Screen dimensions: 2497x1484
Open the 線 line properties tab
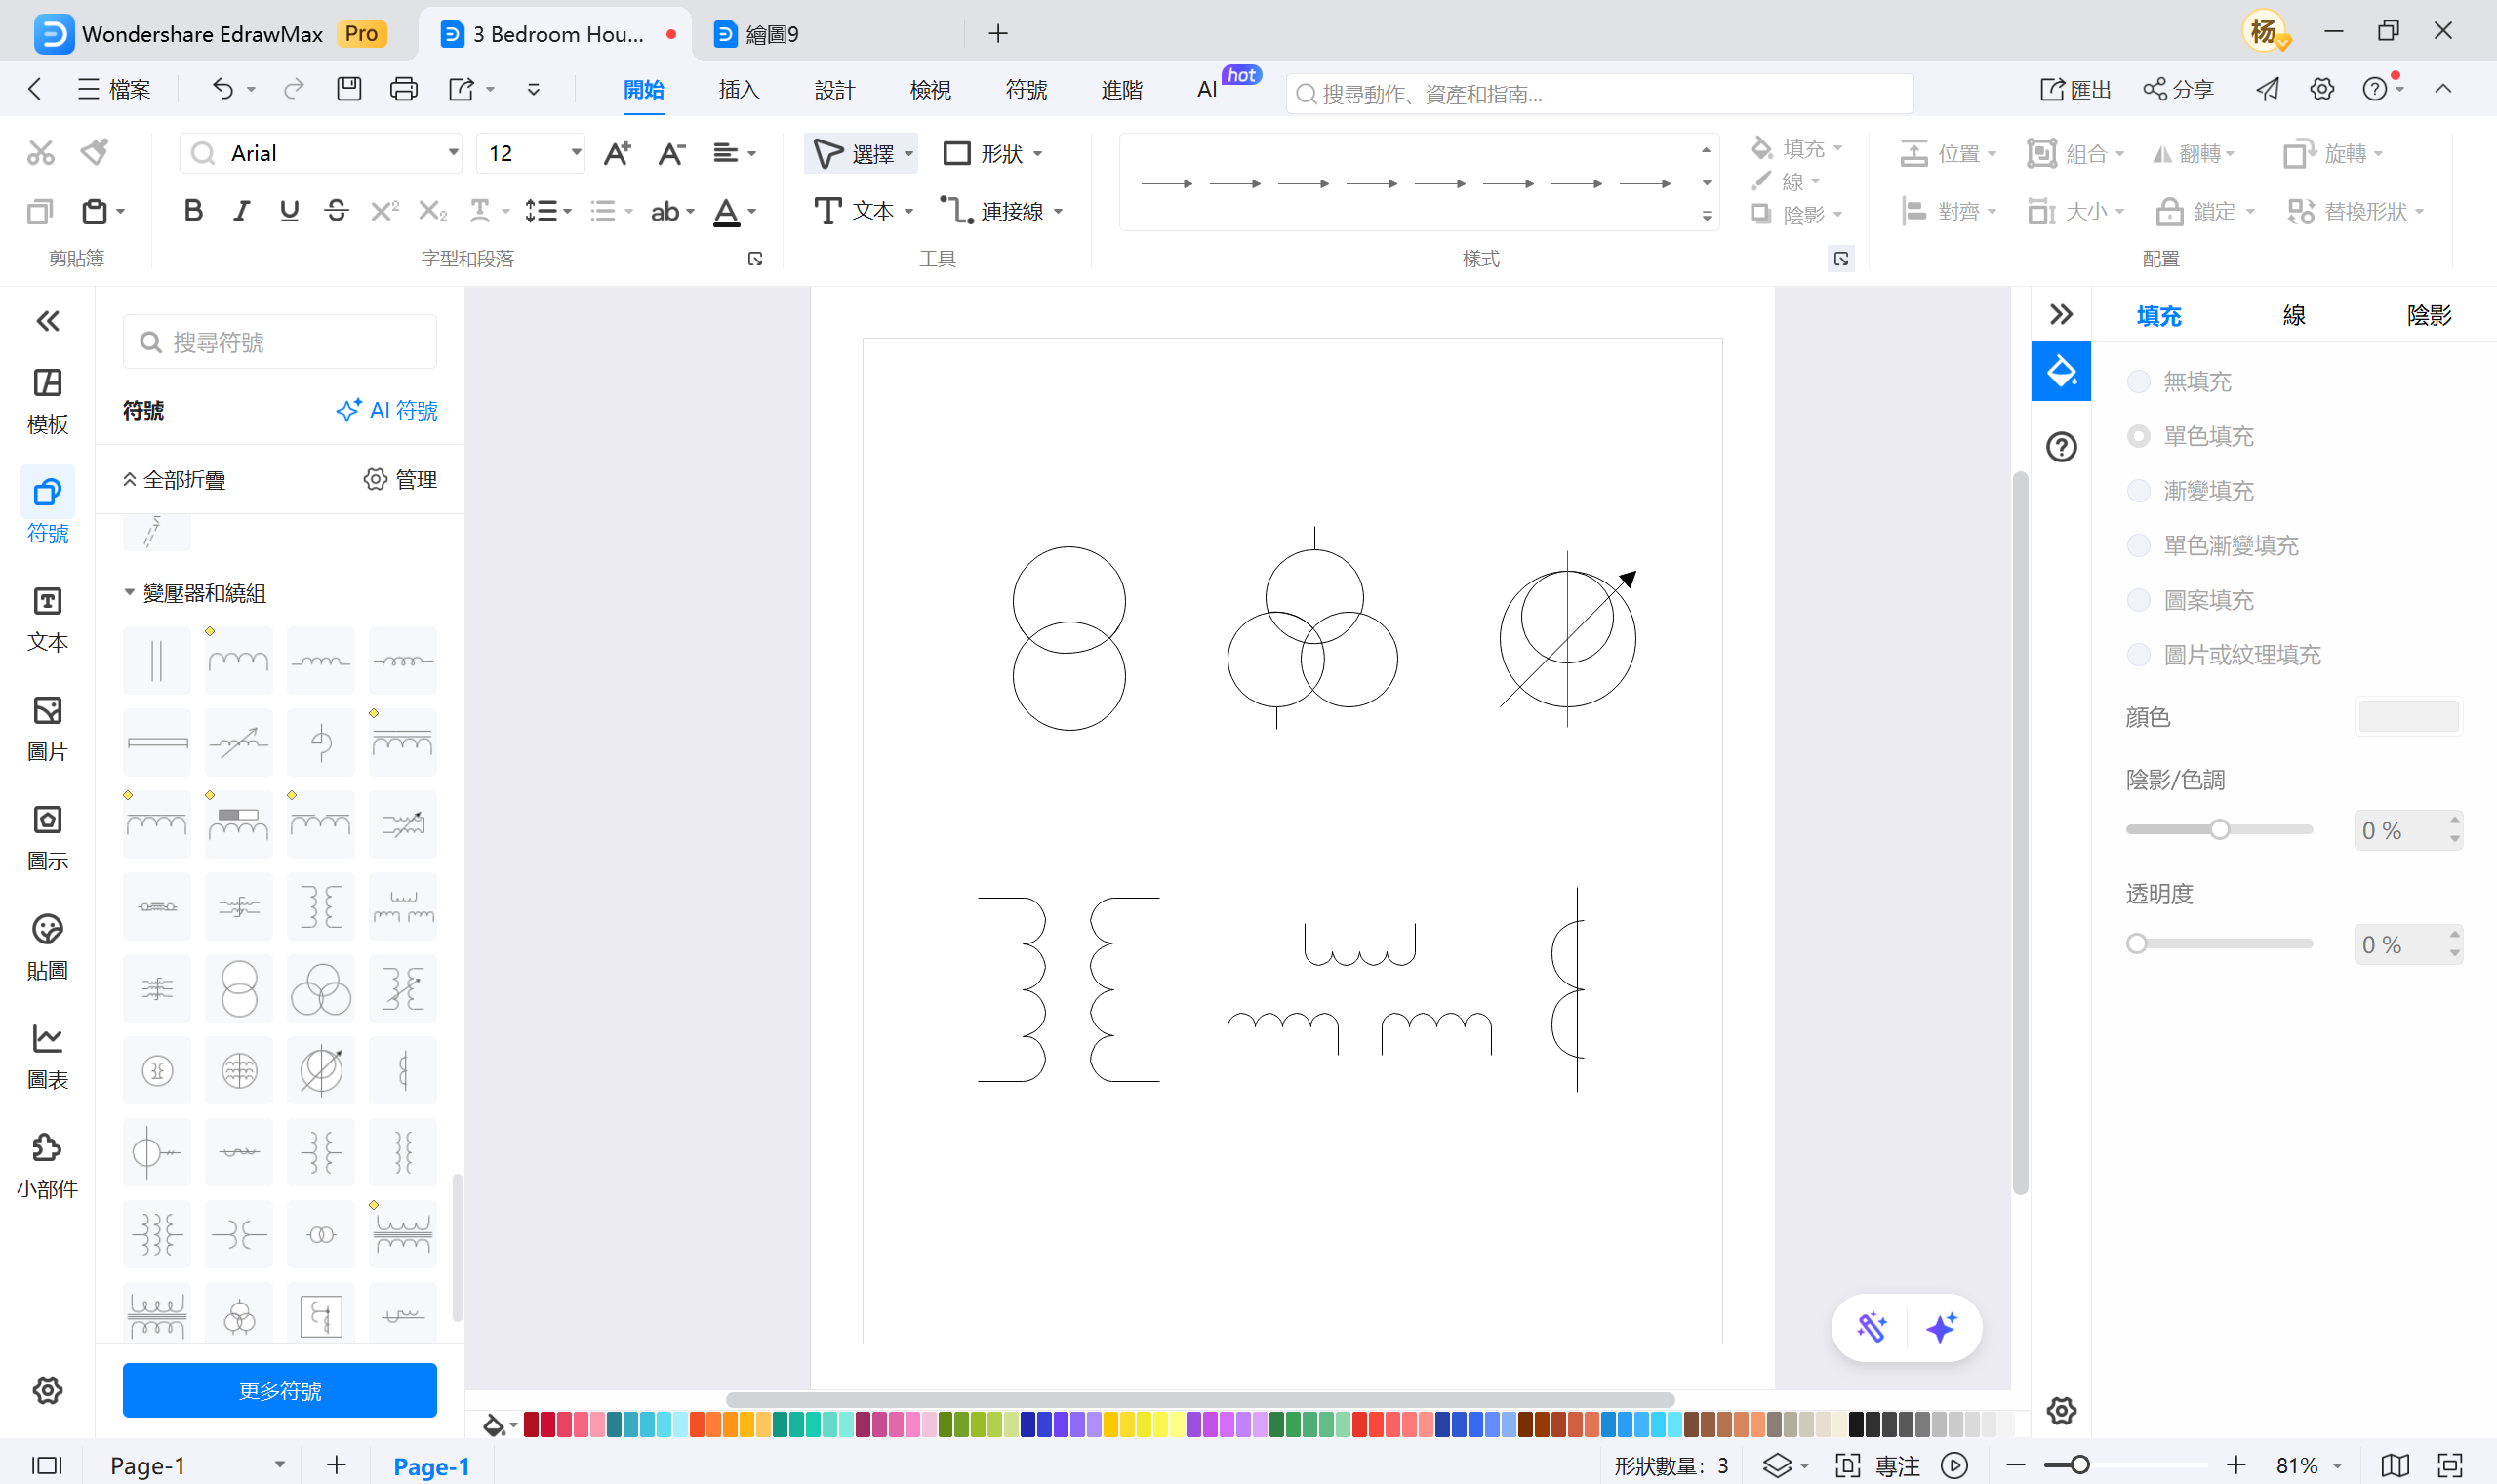[2293, 316]
